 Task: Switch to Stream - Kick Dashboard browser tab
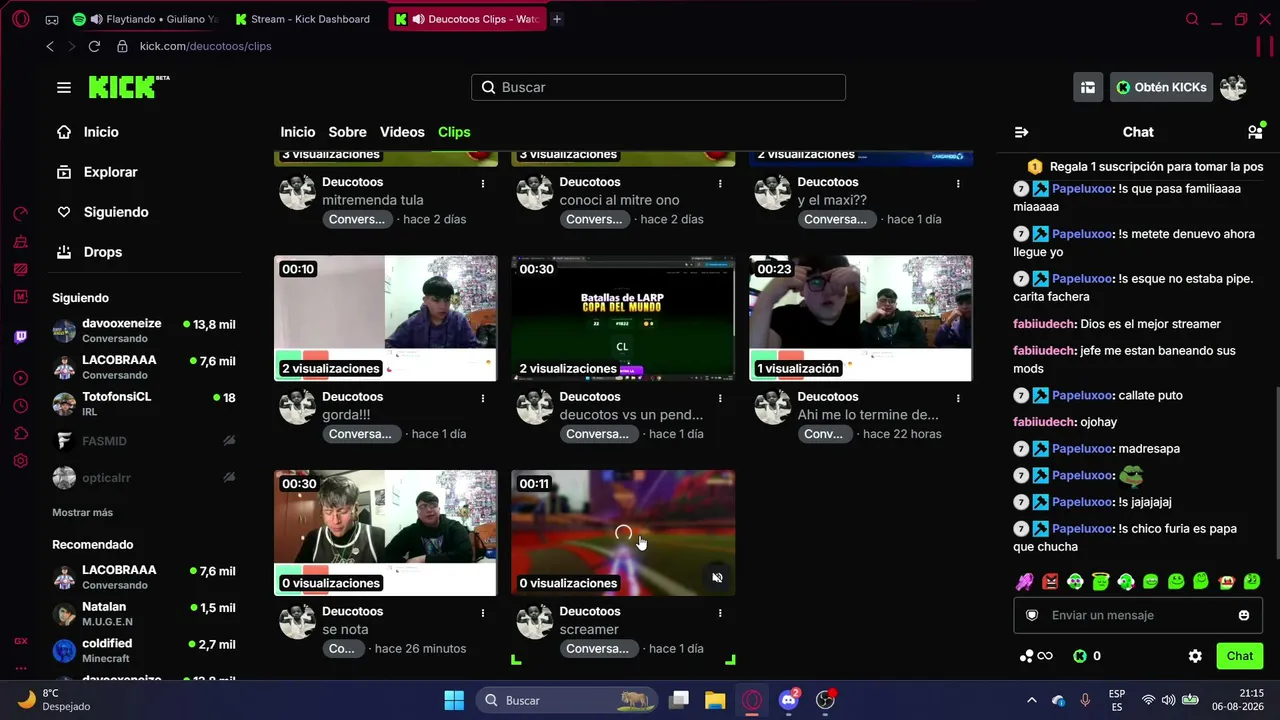(x=304, y=19)
